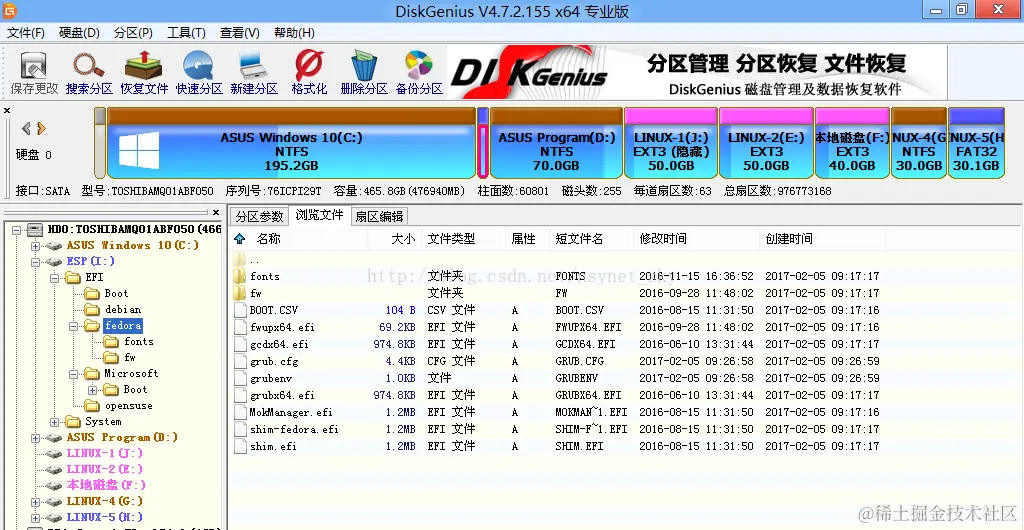This screenshot has height=530, width=1024.
Task: Select the fonts folder row
Action: (556, 276)
